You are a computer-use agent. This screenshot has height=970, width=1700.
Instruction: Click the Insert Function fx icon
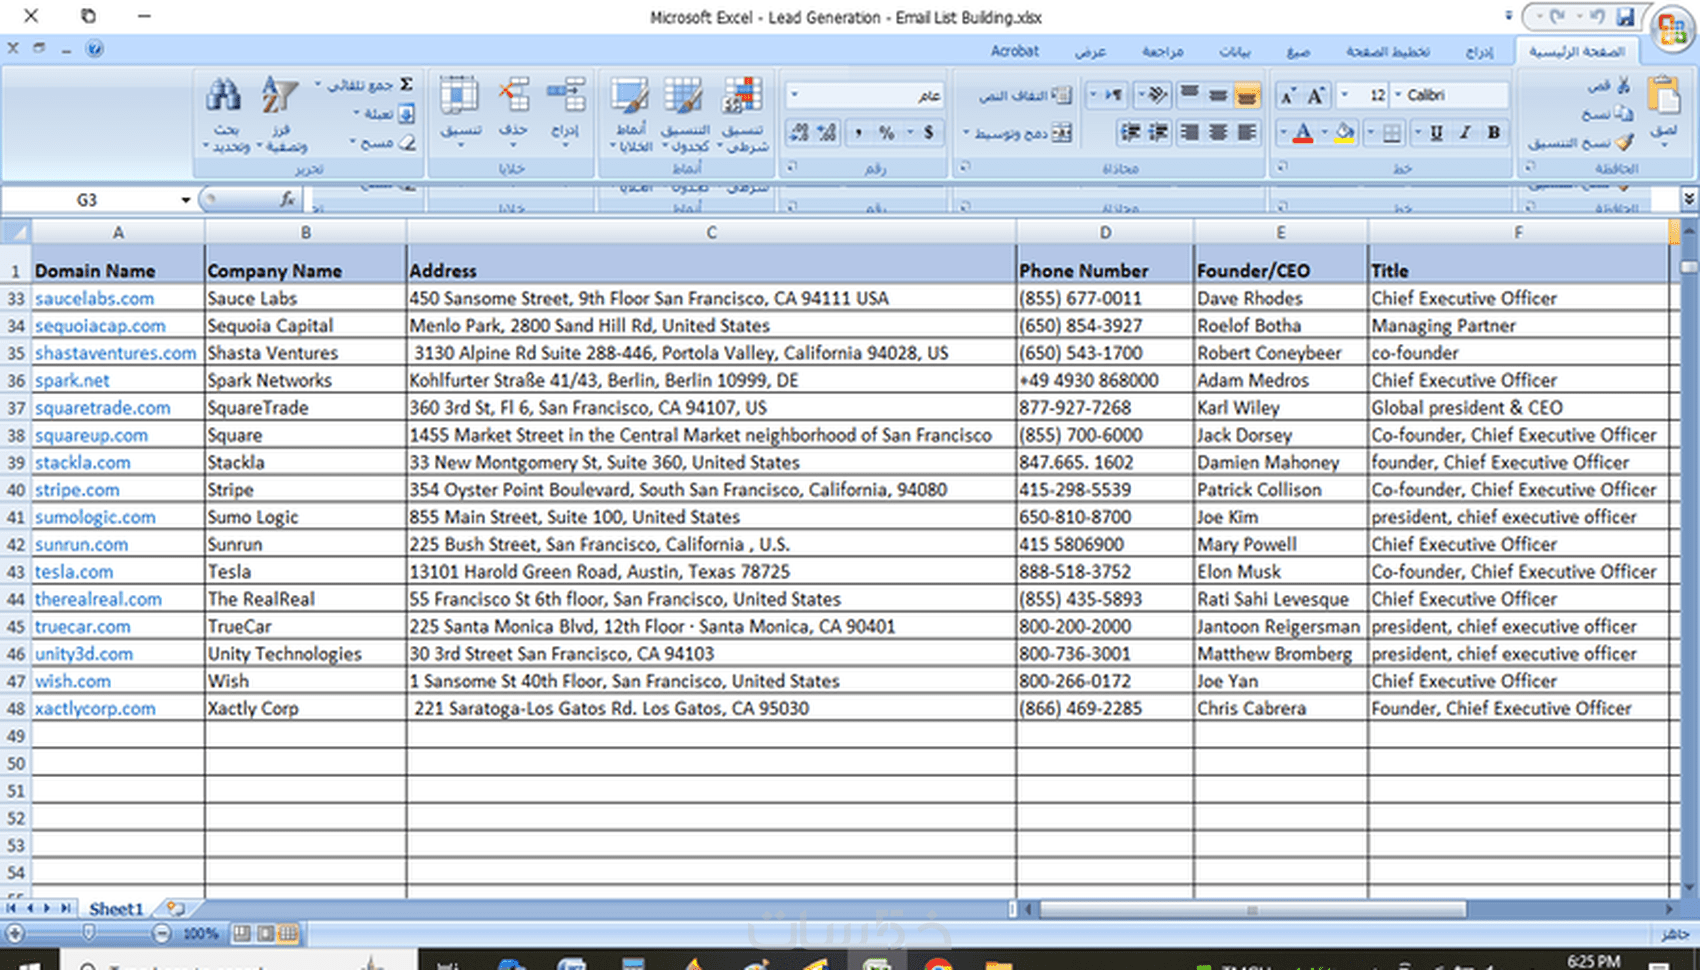(287, 200)
